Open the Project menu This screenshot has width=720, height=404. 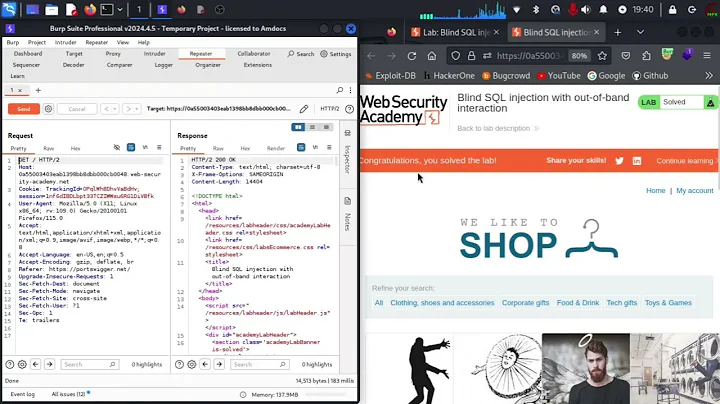pos(37,42)
